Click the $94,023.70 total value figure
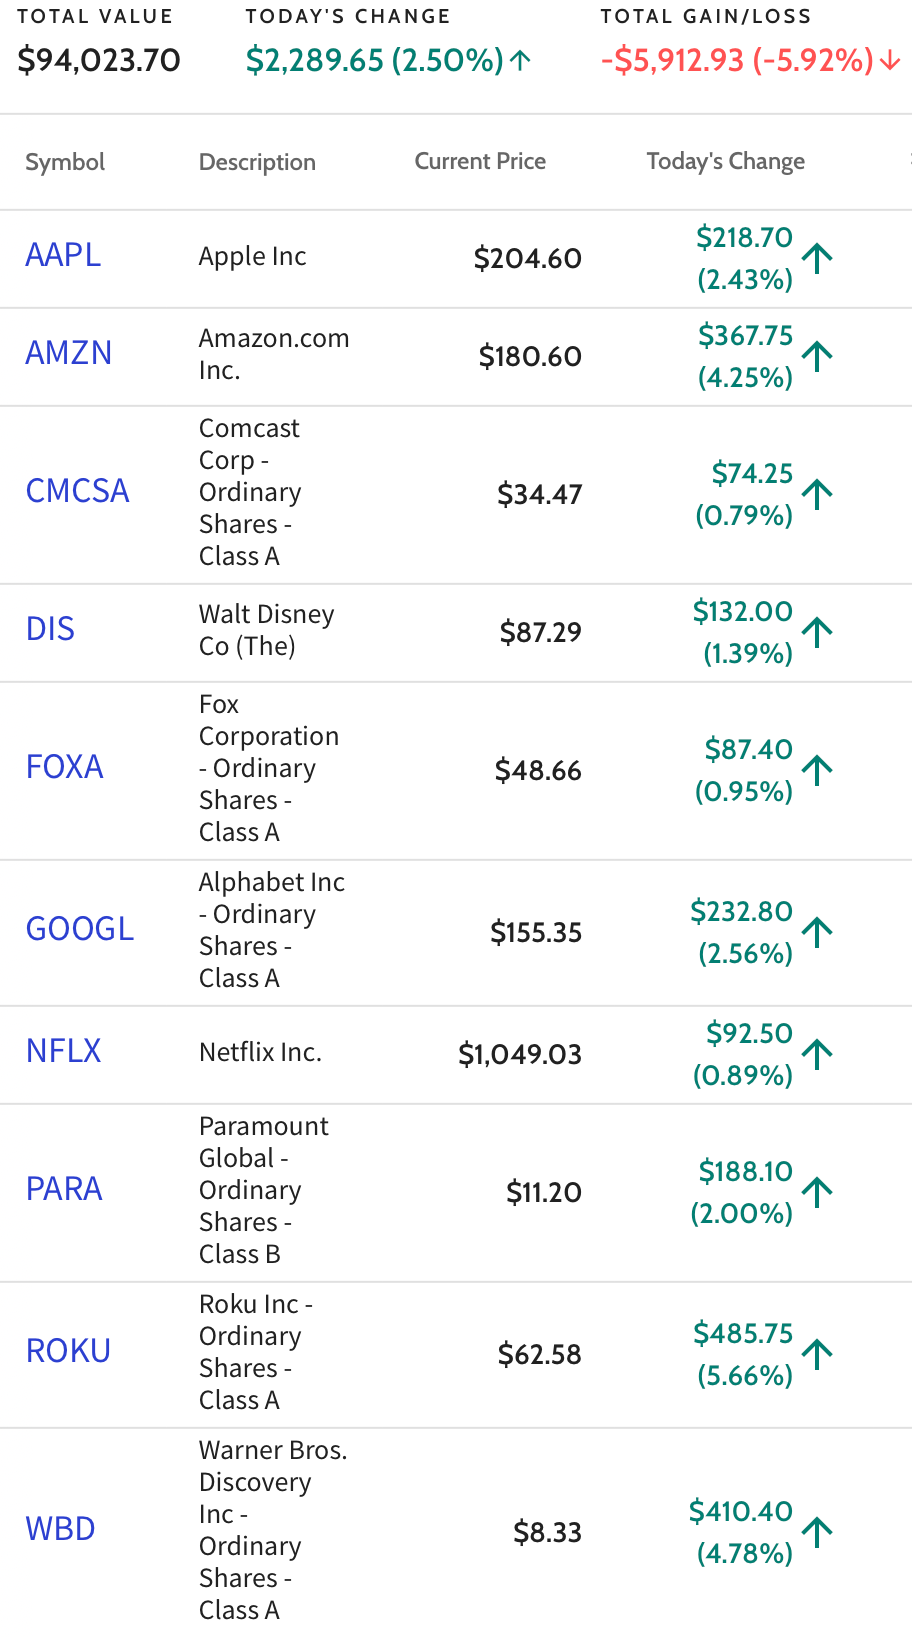 99,60
